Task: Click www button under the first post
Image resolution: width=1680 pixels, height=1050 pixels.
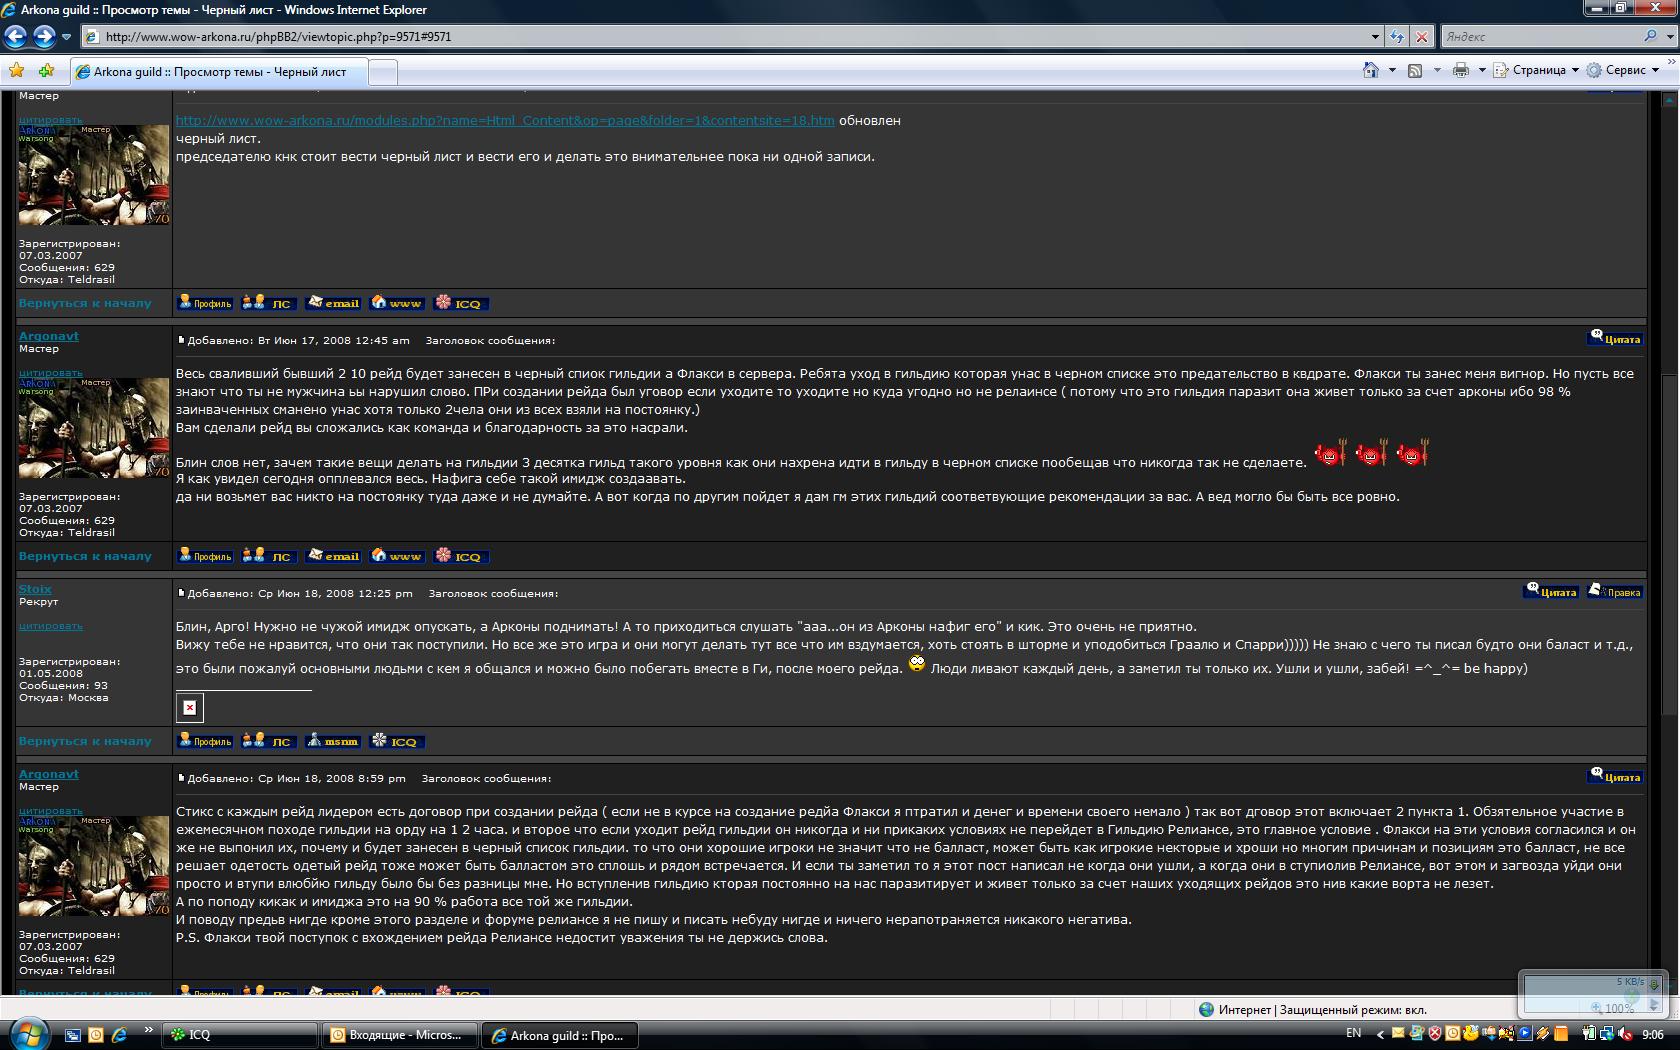Action: pos(397,302)
